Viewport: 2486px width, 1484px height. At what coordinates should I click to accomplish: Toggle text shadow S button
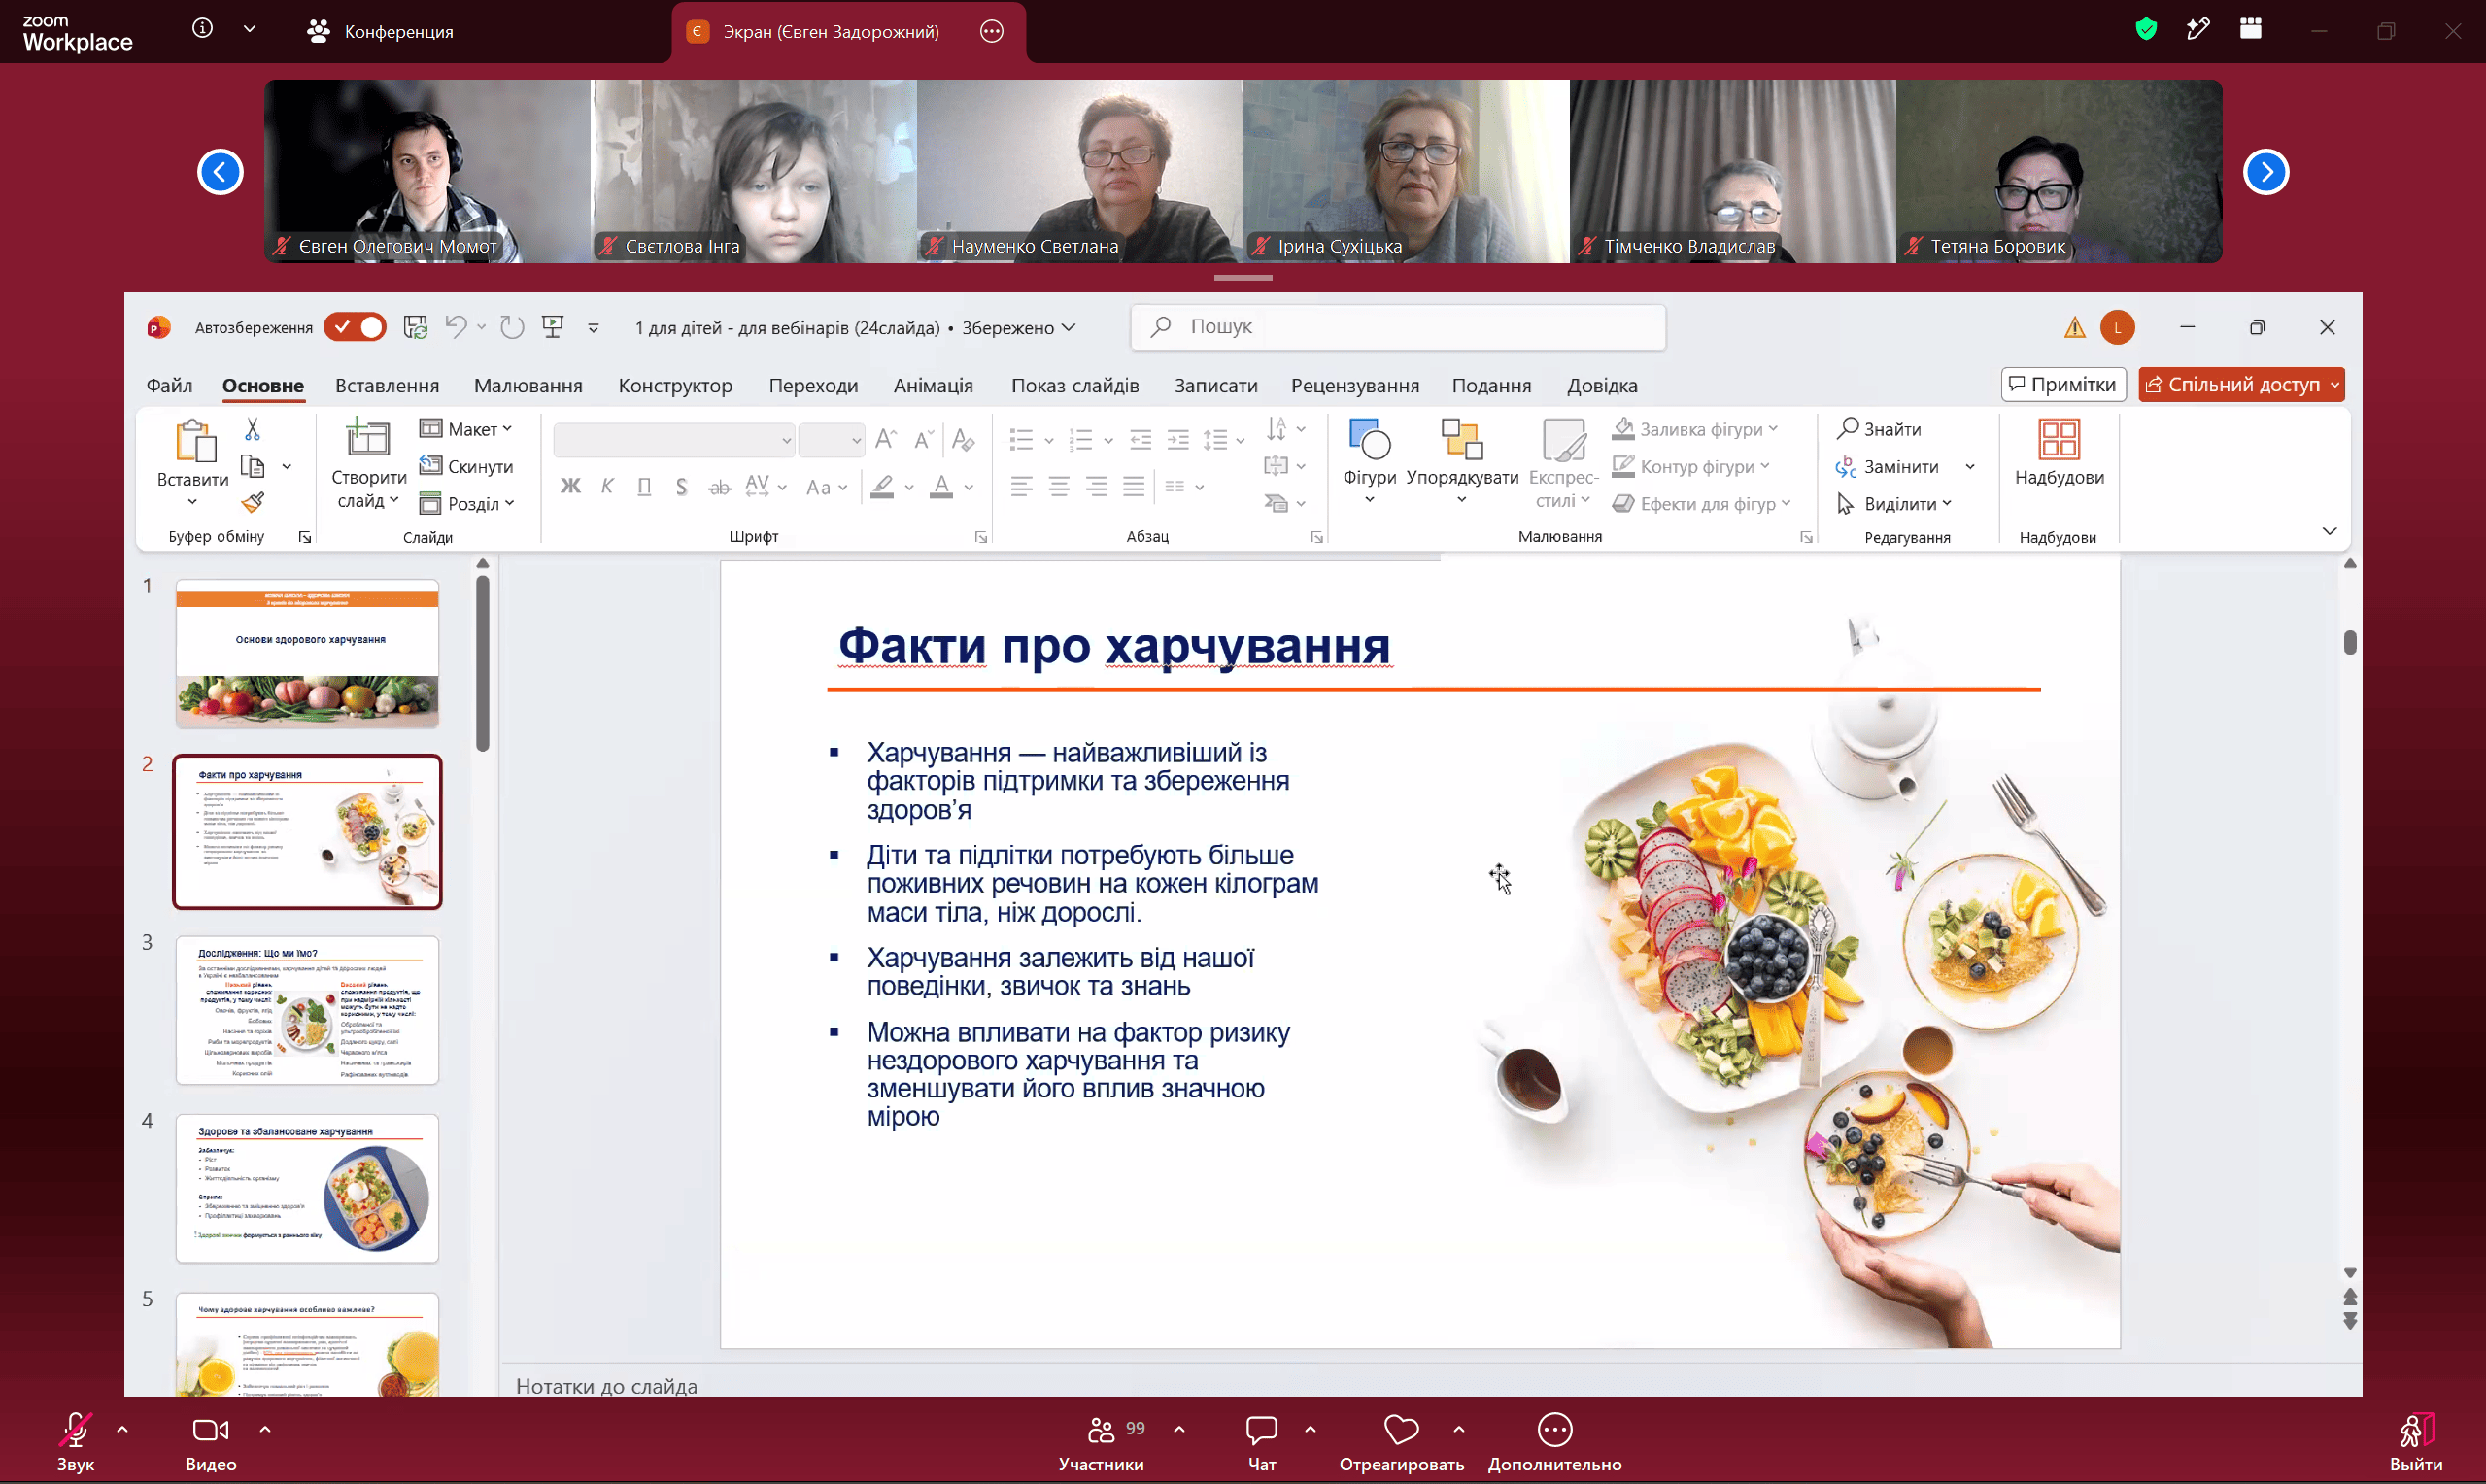(681, 487)
